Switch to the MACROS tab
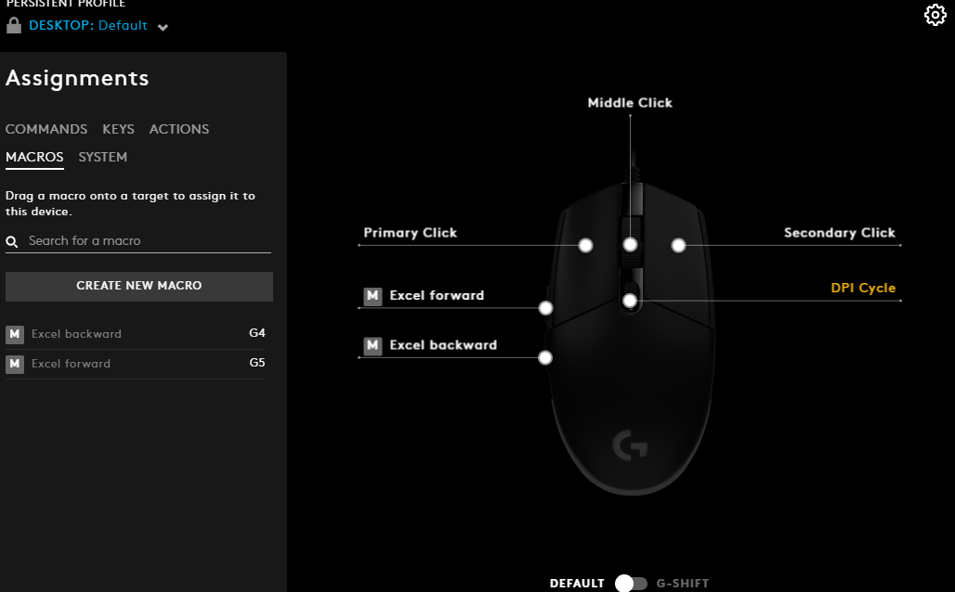This screenshot has height=592, width=955. point(35,157)
